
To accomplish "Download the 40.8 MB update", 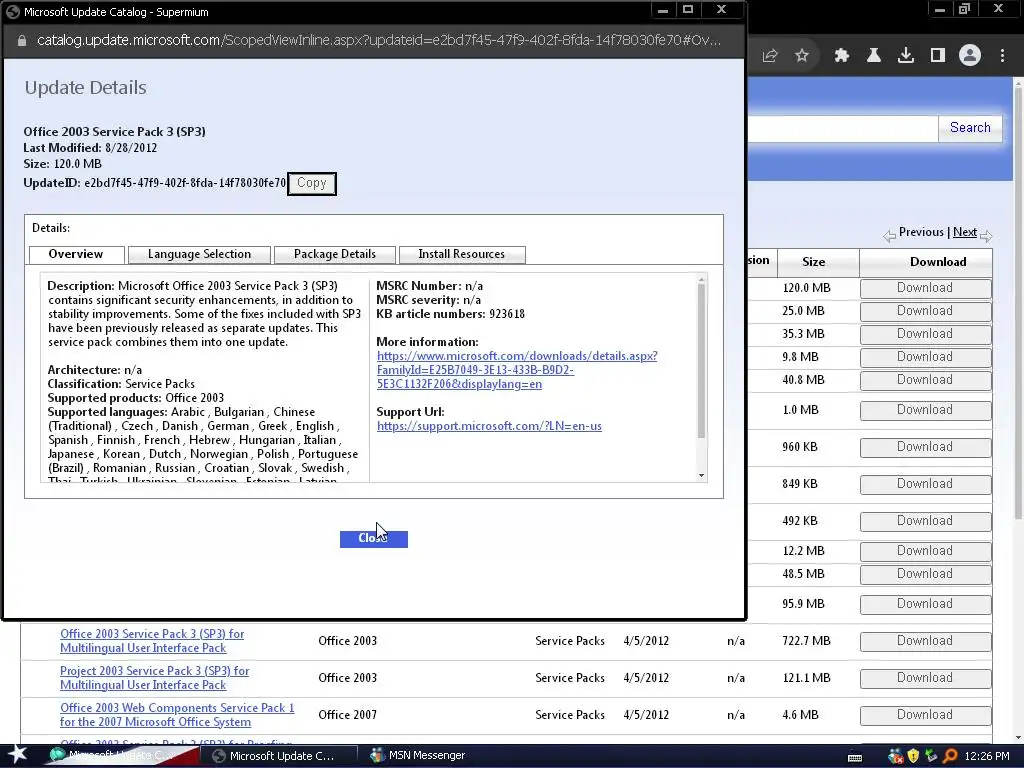I will [925, 379].
